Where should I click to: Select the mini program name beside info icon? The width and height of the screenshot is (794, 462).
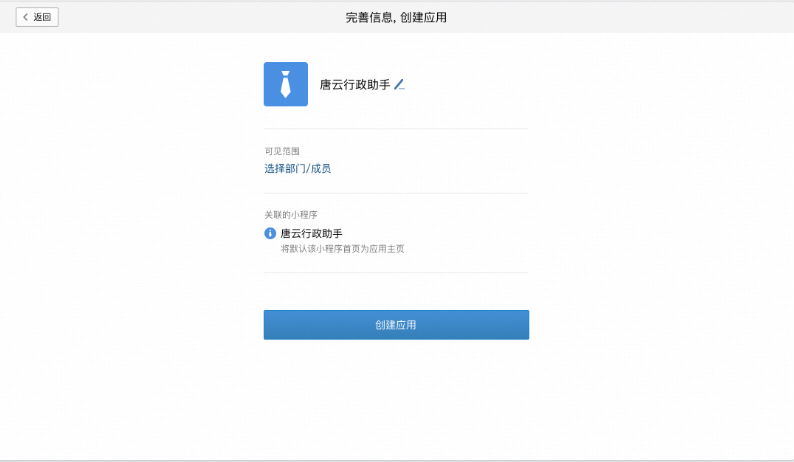point(311,233)
